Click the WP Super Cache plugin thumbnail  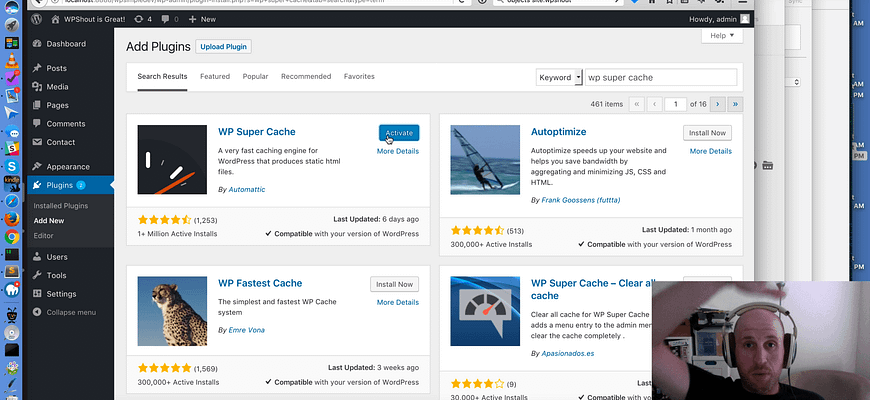click(x=172, y=160)
